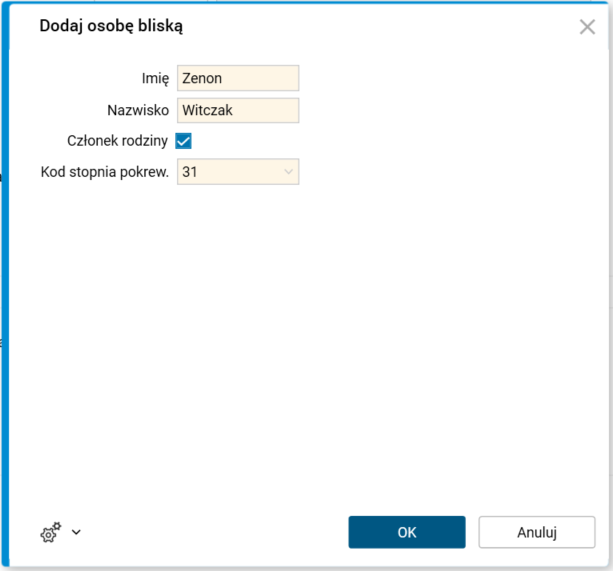Click the Imię label
This screenshot has width=613, height=571.
(x=155, y=78)
